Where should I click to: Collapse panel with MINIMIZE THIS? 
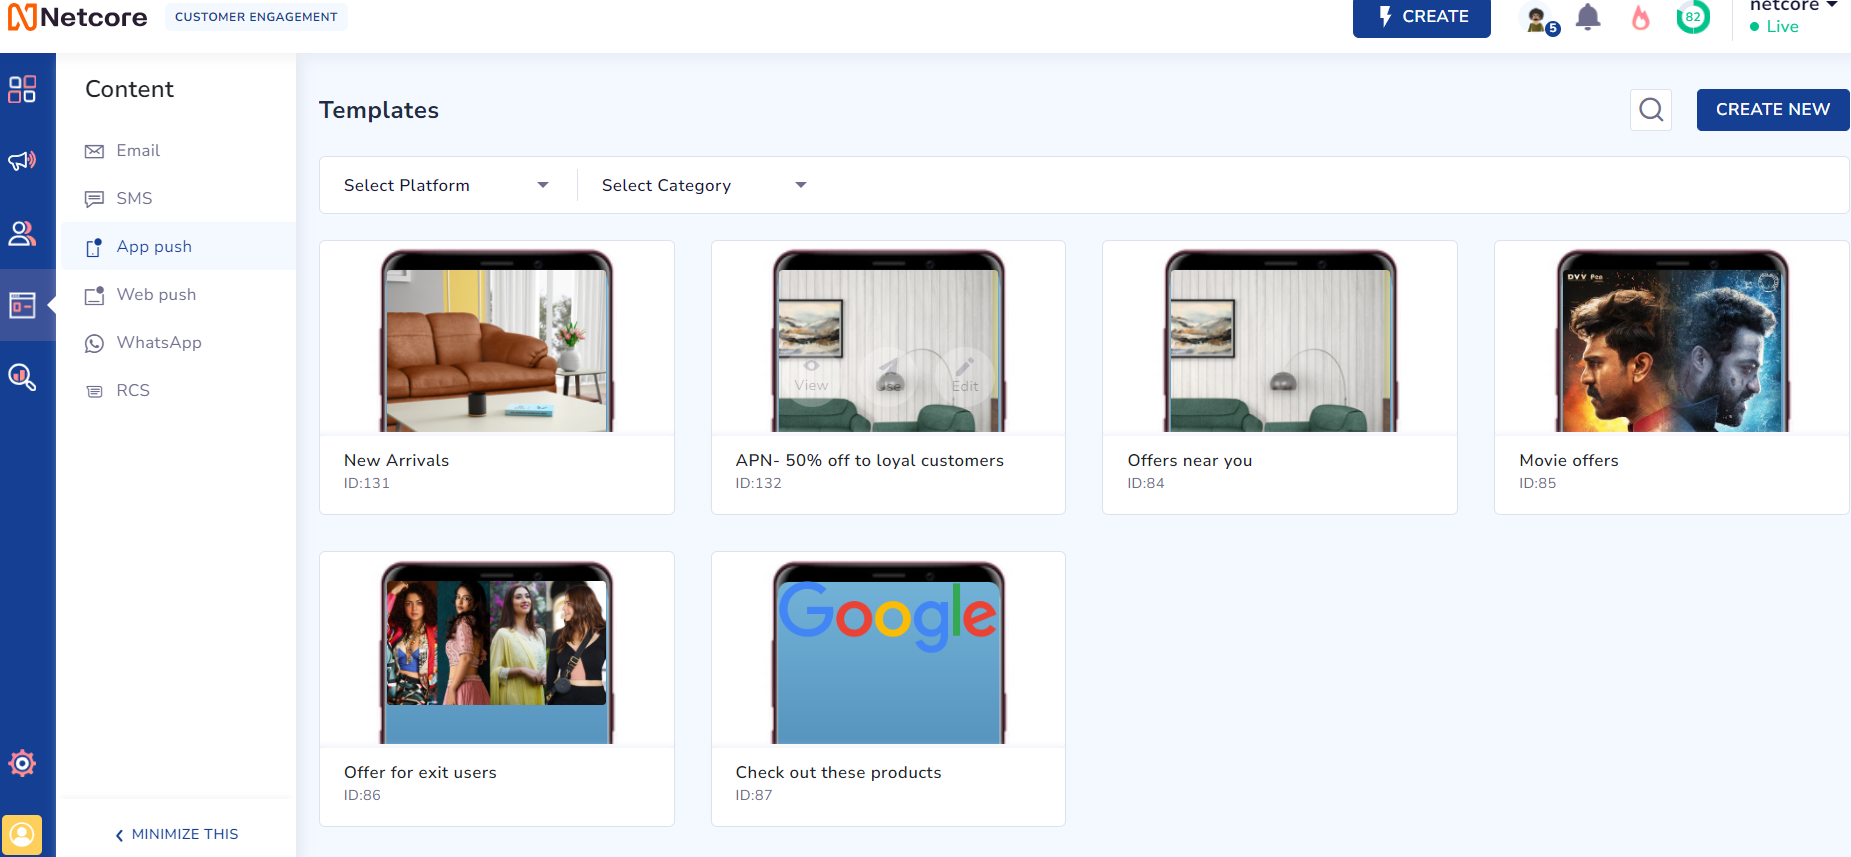pos(176,834)
